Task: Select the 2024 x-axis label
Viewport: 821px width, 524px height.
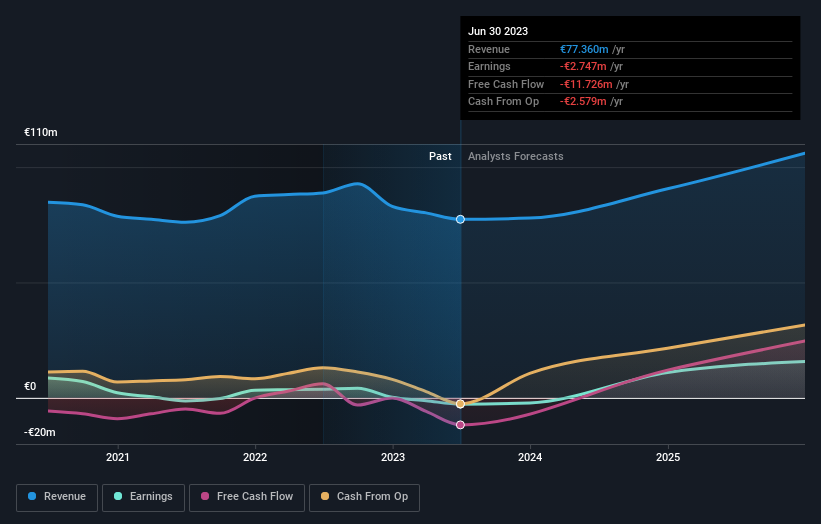Action: [530, 457]
